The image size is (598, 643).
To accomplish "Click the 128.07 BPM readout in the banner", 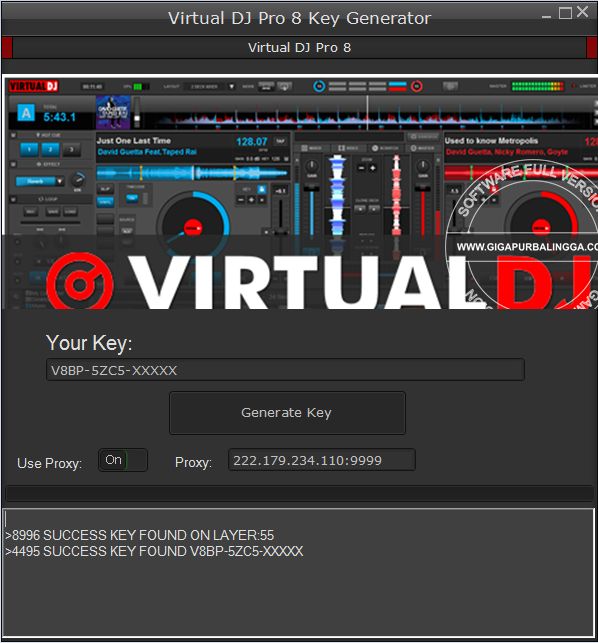I will [x=251, y=142].
